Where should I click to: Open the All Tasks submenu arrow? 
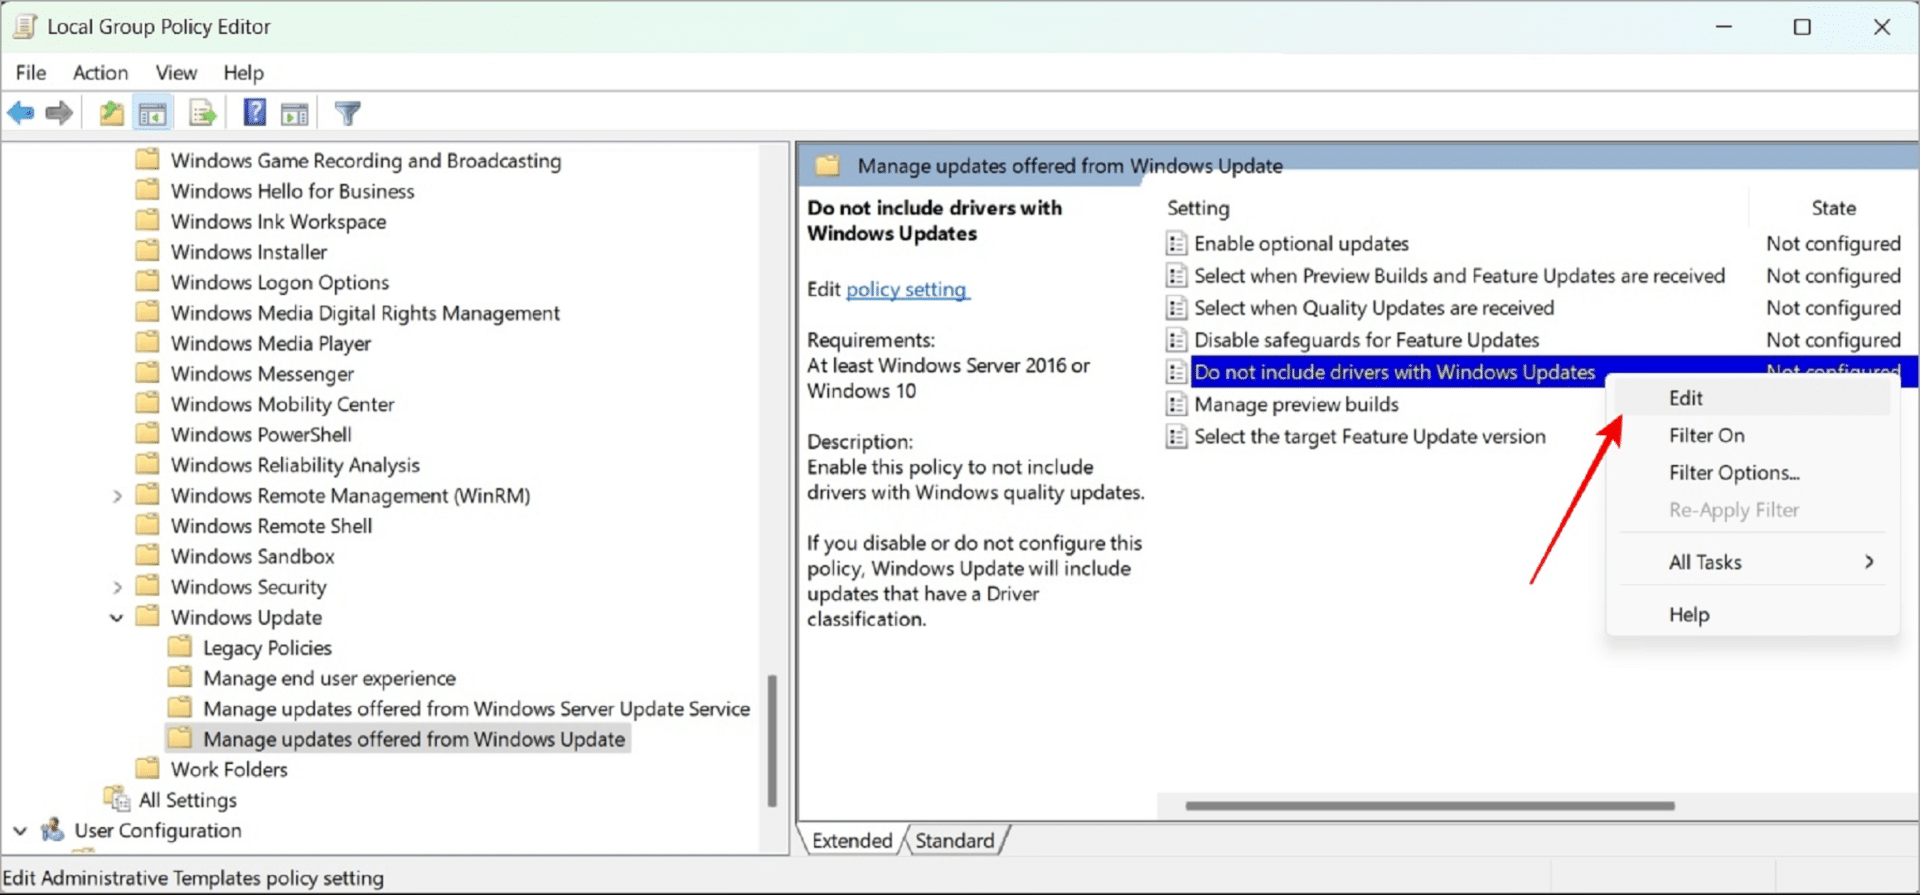pos(1869,562)
